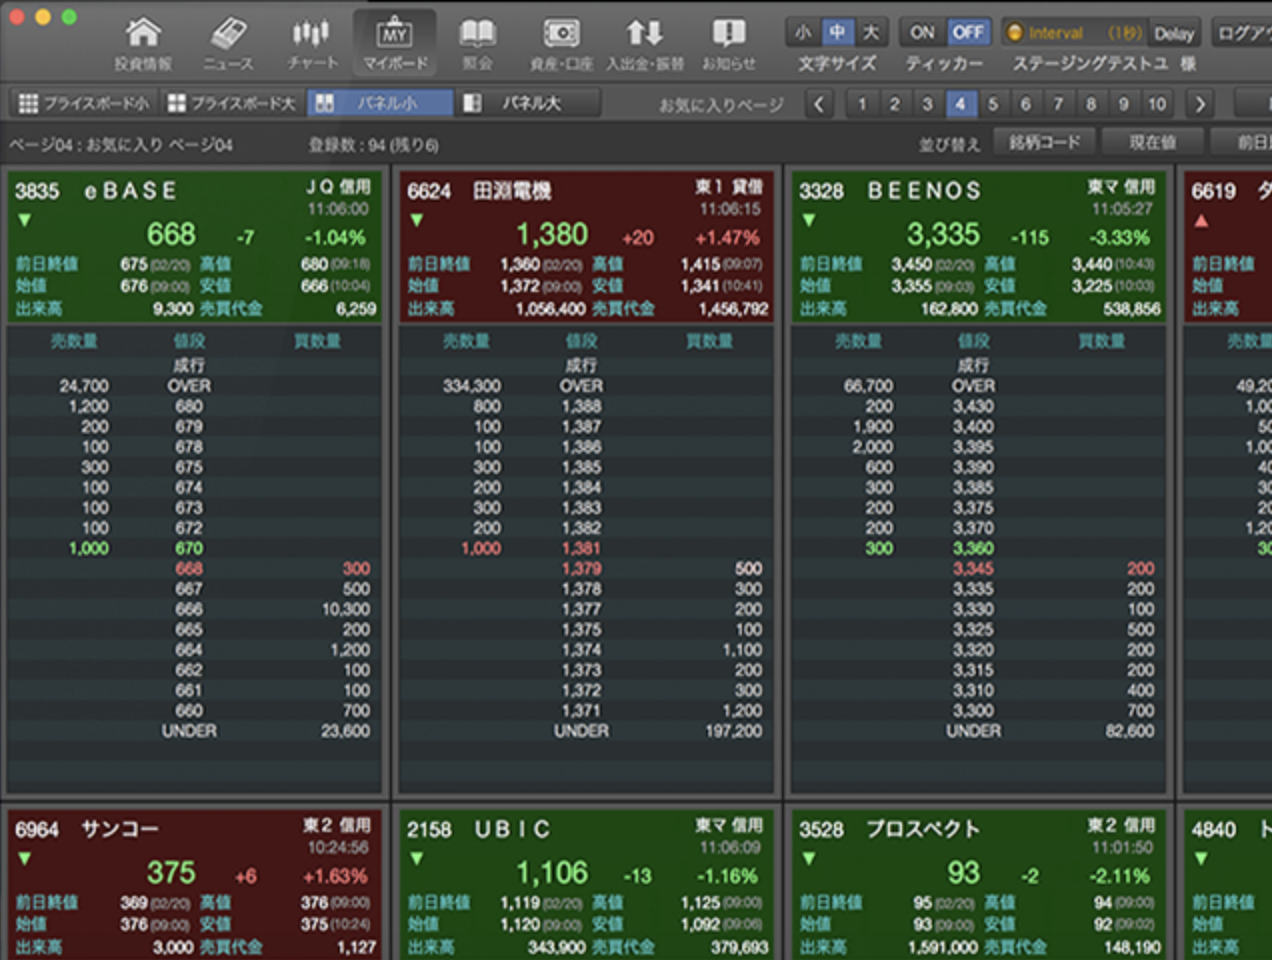Open favorites page 7
1272x960 pixels.
point(1058,103)
